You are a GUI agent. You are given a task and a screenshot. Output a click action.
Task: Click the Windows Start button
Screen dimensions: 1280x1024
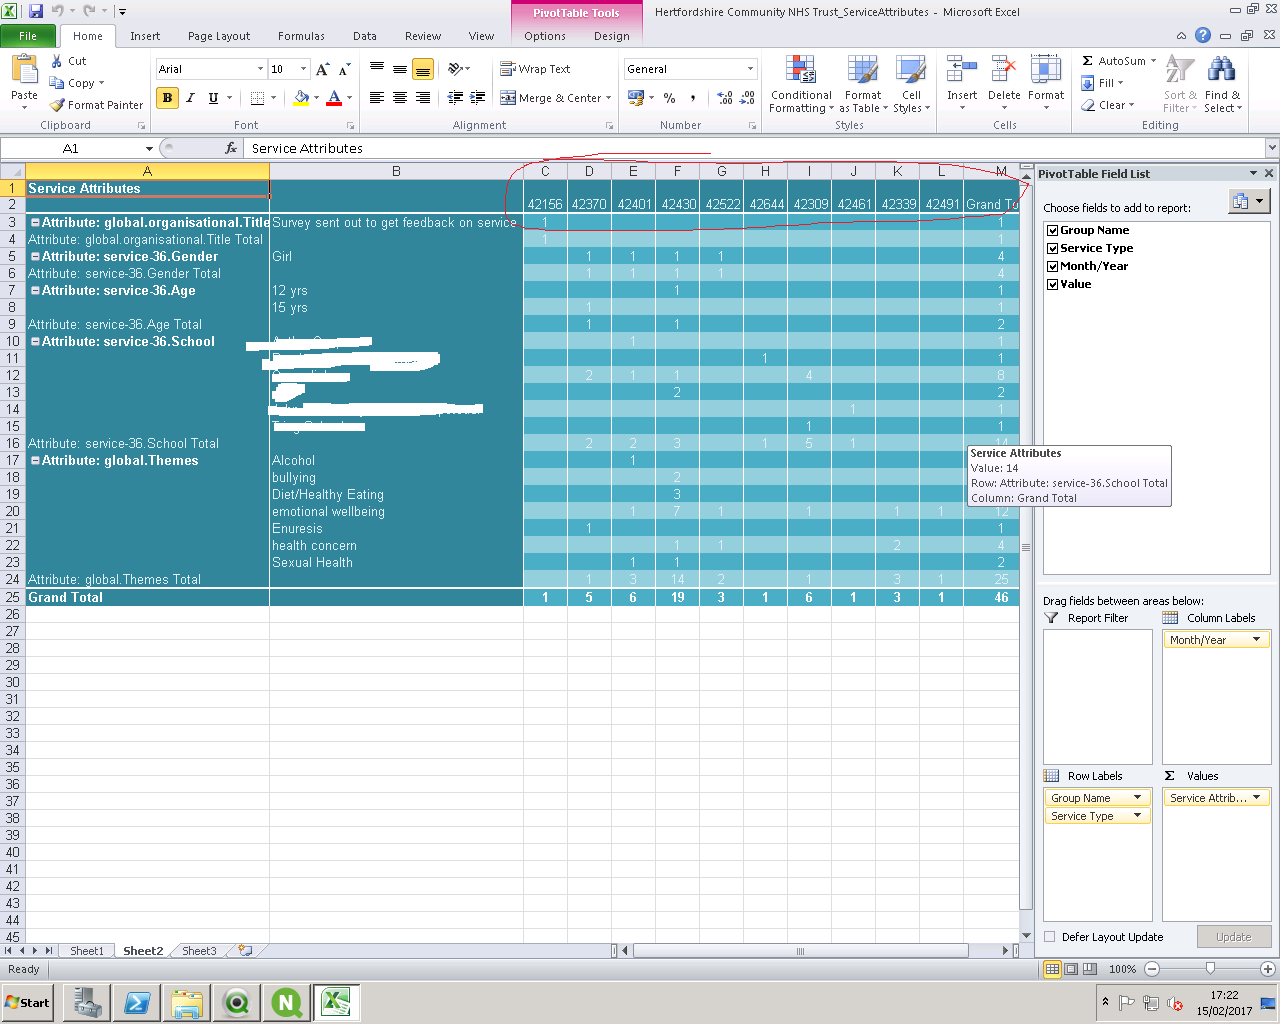[27, 1003]
